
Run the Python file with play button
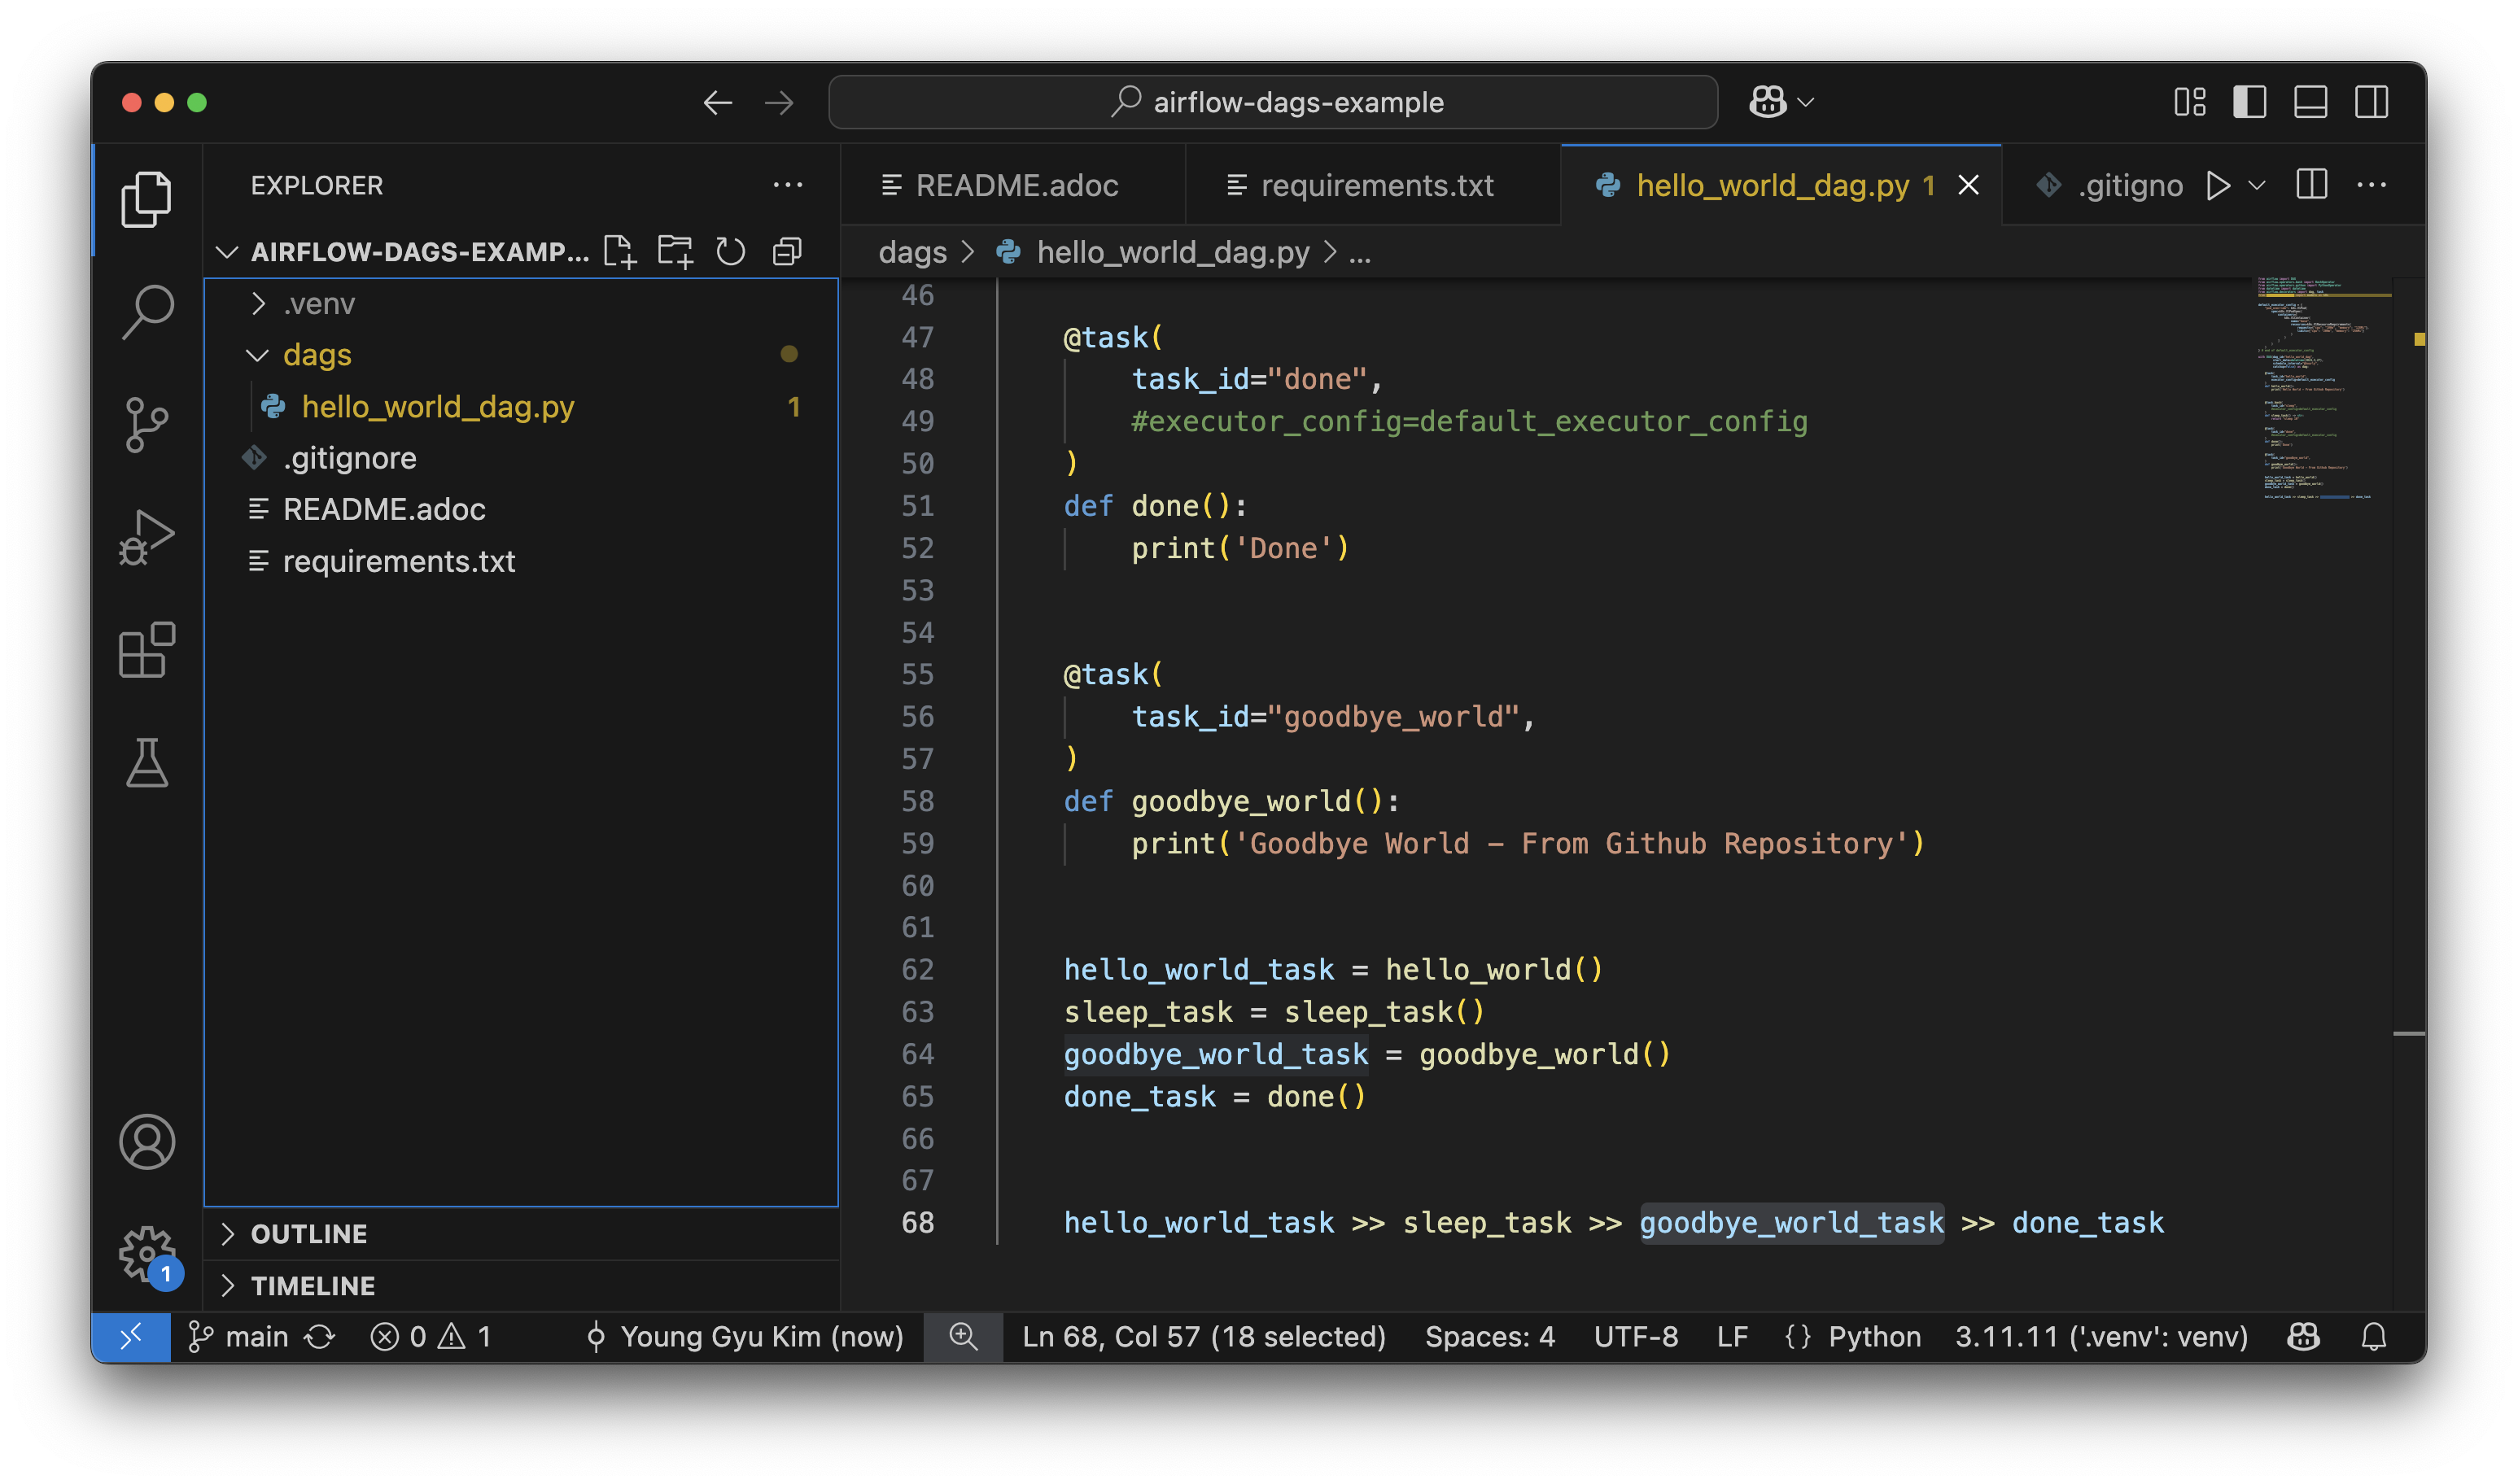tap(2219, 185)
